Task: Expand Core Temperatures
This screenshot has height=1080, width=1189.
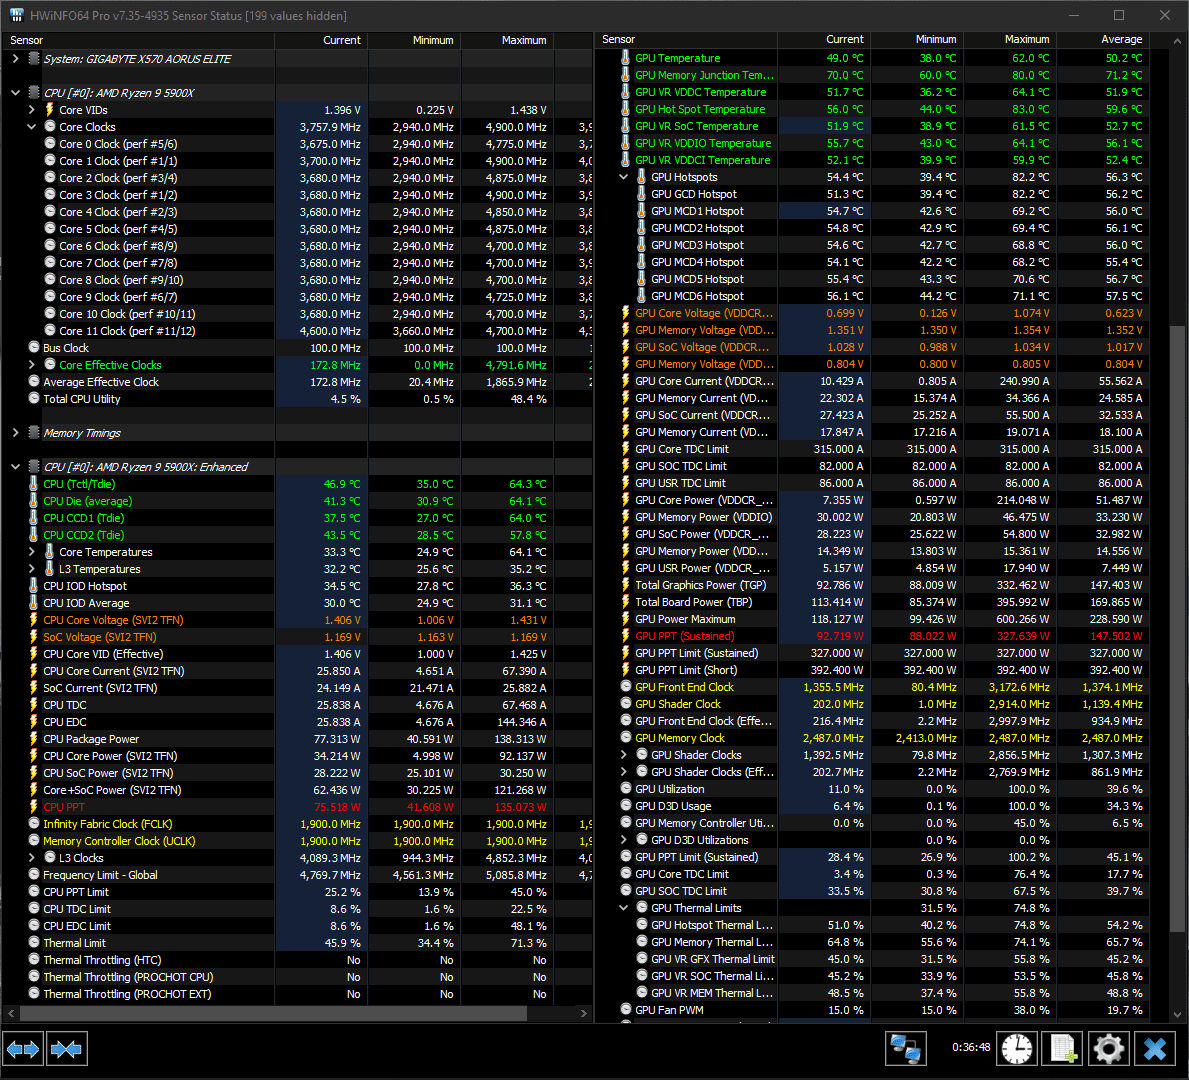Action: [32, 551]
